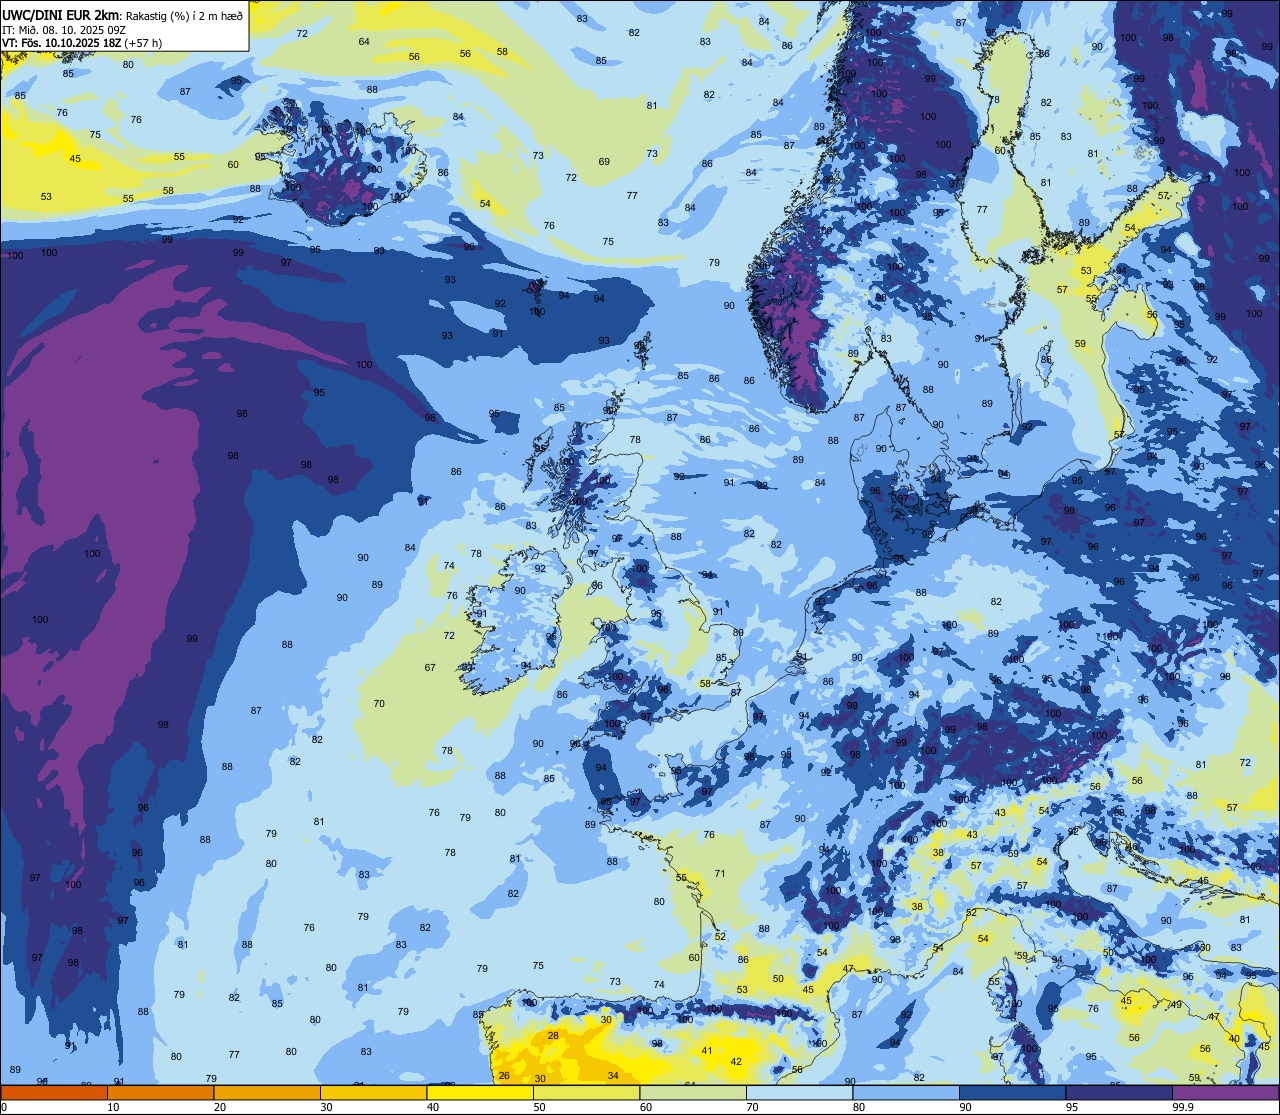The width and height of the screenshot is (1280, 1115).
Task: Click the '71' value over western France
Action: tap(719, 873)
